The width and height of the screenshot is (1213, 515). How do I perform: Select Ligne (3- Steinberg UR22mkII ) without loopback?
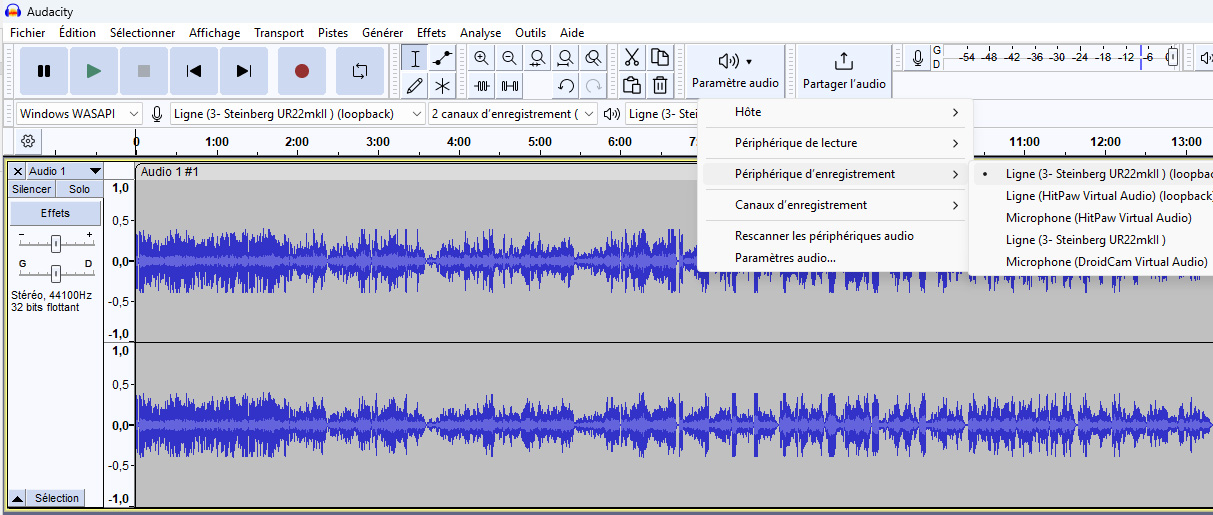click(x=1093, y=240)
